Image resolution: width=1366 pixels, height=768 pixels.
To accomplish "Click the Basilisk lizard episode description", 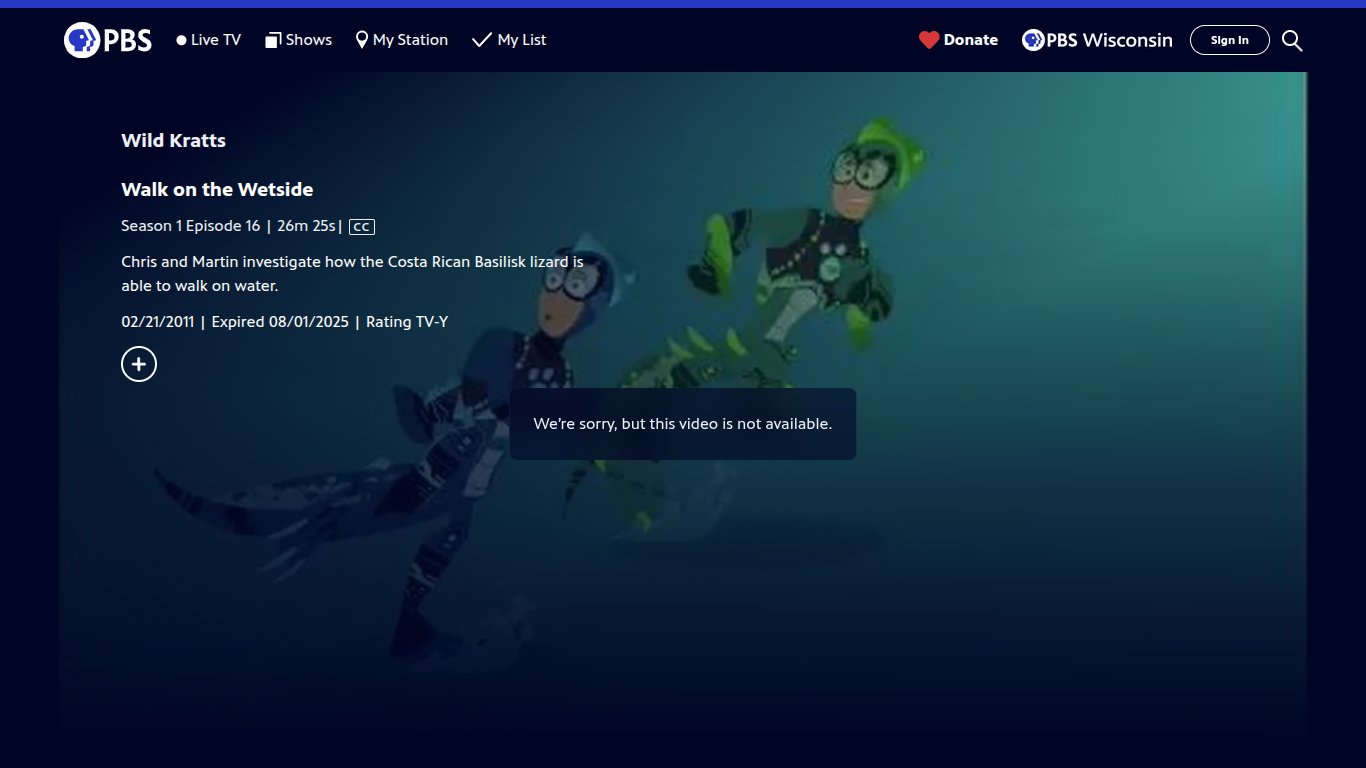I will [352, 274].
